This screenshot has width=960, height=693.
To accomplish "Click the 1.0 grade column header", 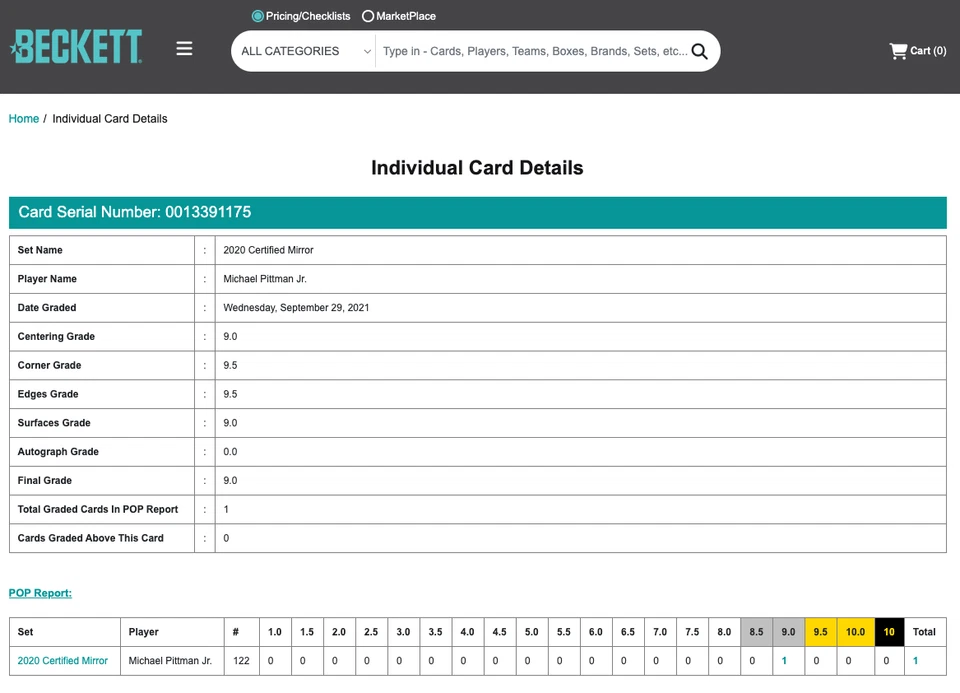I will [275, 632].
